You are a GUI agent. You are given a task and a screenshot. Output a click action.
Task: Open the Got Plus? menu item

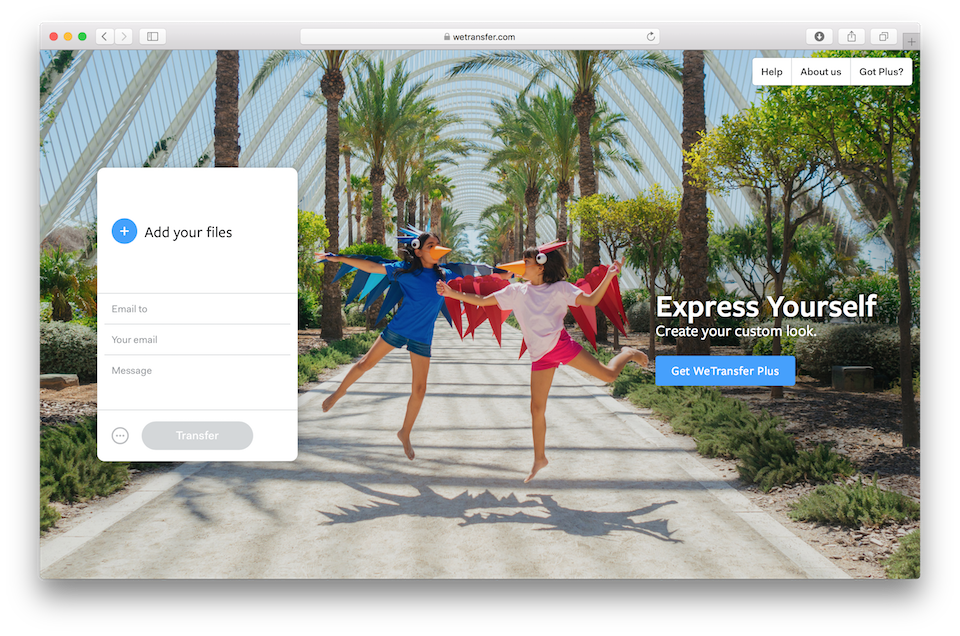pos(881,72)
